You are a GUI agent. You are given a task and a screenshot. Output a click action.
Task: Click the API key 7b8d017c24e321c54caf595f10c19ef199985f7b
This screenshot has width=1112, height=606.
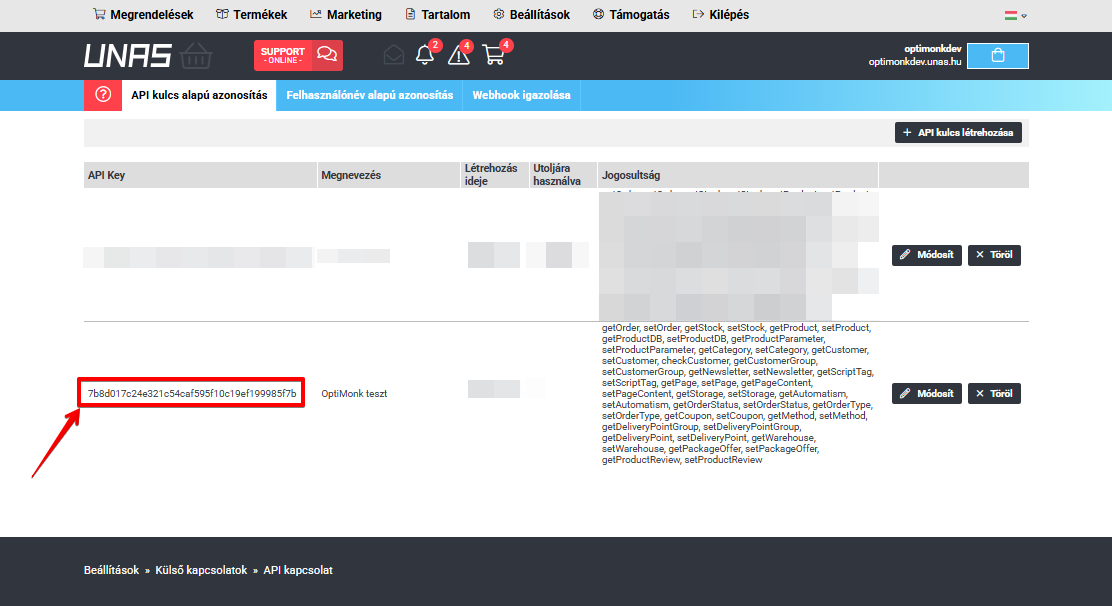[191, 393]
